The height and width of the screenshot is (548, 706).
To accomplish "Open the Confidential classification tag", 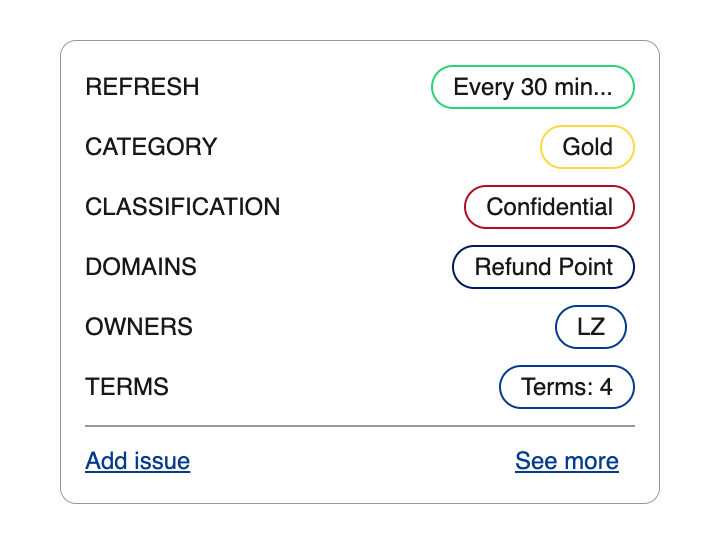I will (x=549, y=207).
